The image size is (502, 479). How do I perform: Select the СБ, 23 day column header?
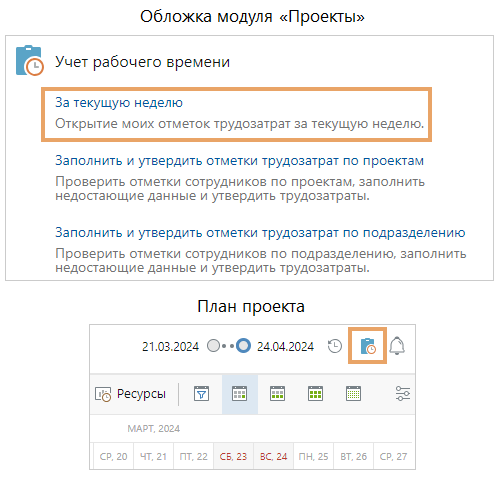pos(233,456)
